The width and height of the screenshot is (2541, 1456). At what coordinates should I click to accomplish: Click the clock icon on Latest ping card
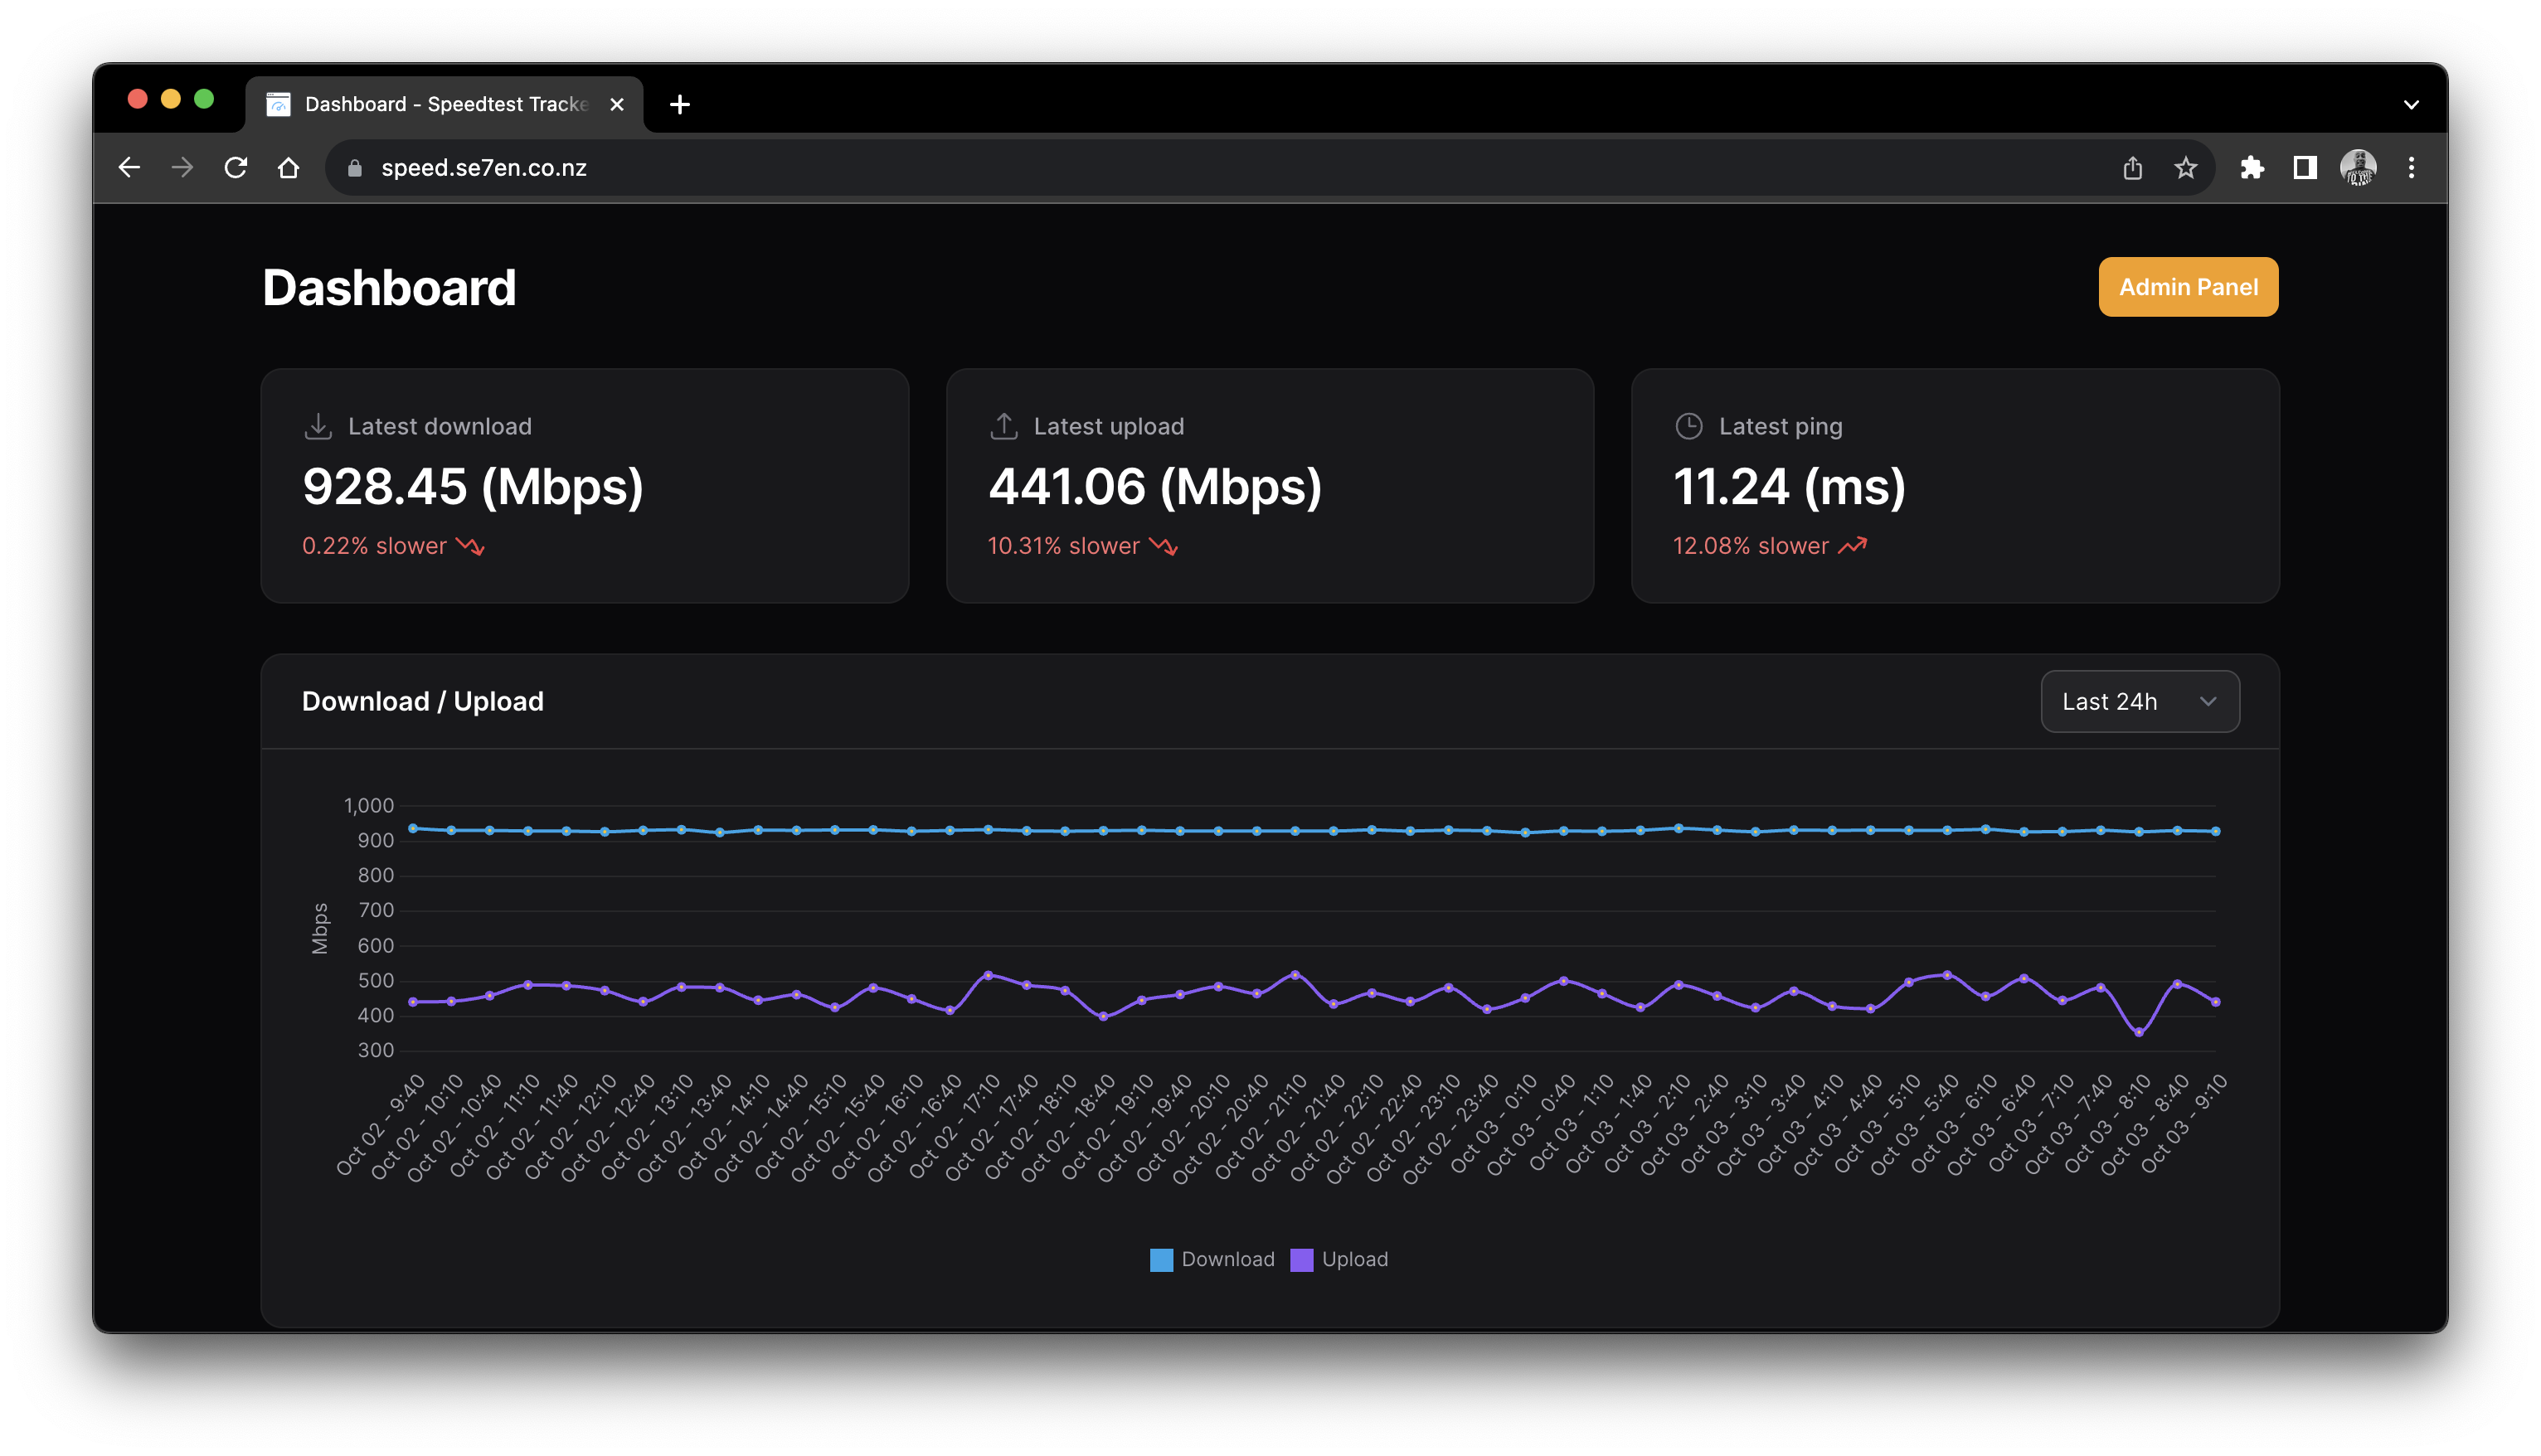[x=1688, y=425]
